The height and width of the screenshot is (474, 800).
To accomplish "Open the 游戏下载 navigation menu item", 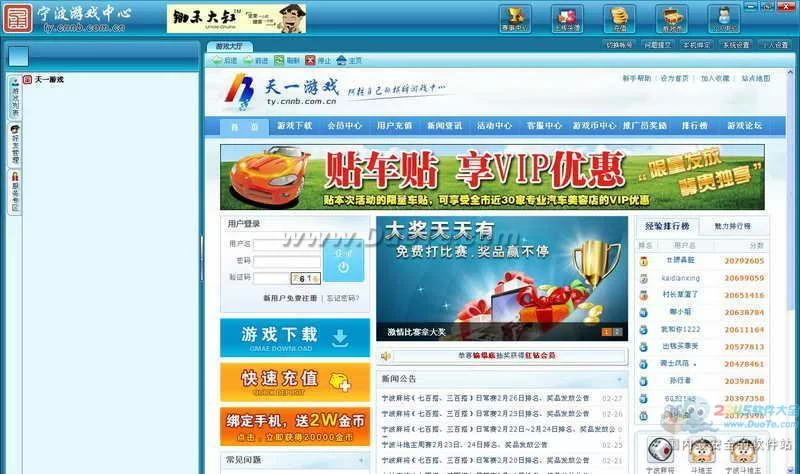I will (x=295, y=126).
